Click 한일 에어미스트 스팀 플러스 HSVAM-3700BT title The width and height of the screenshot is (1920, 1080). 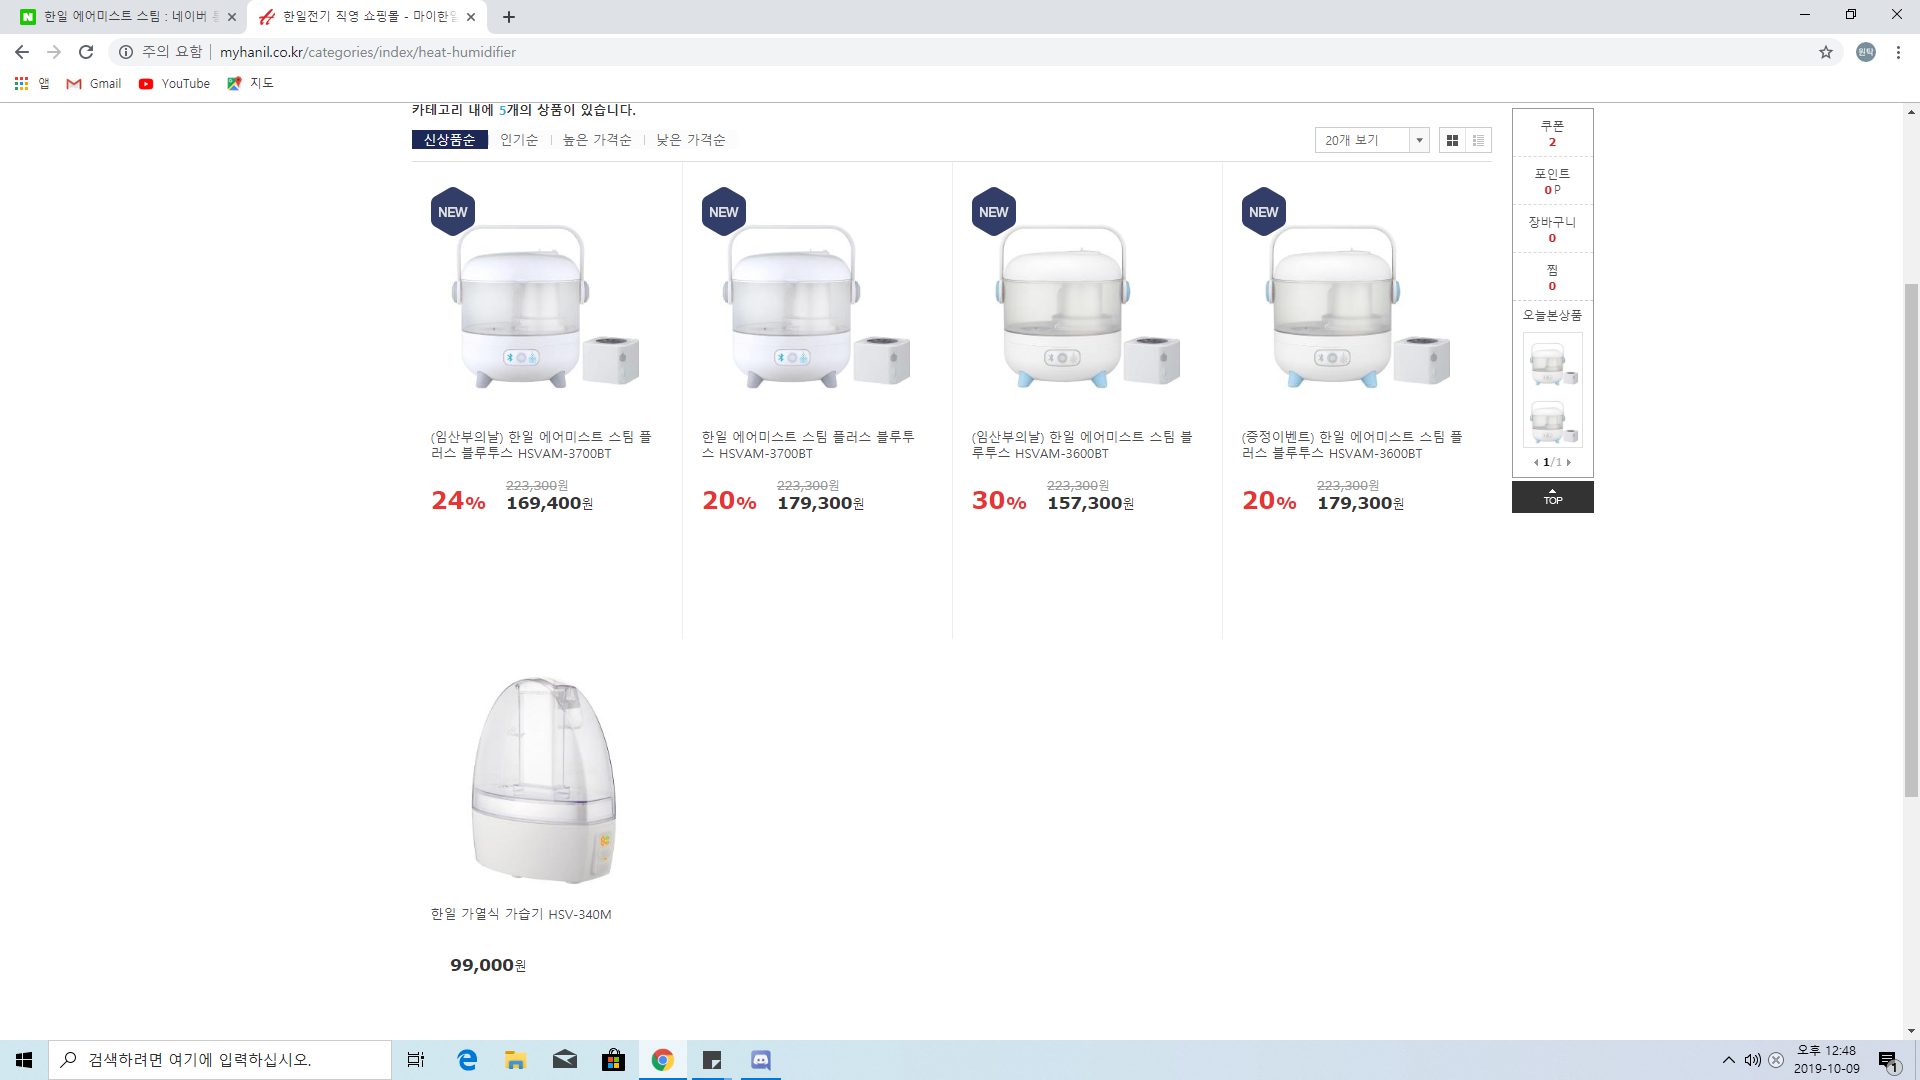808,445
